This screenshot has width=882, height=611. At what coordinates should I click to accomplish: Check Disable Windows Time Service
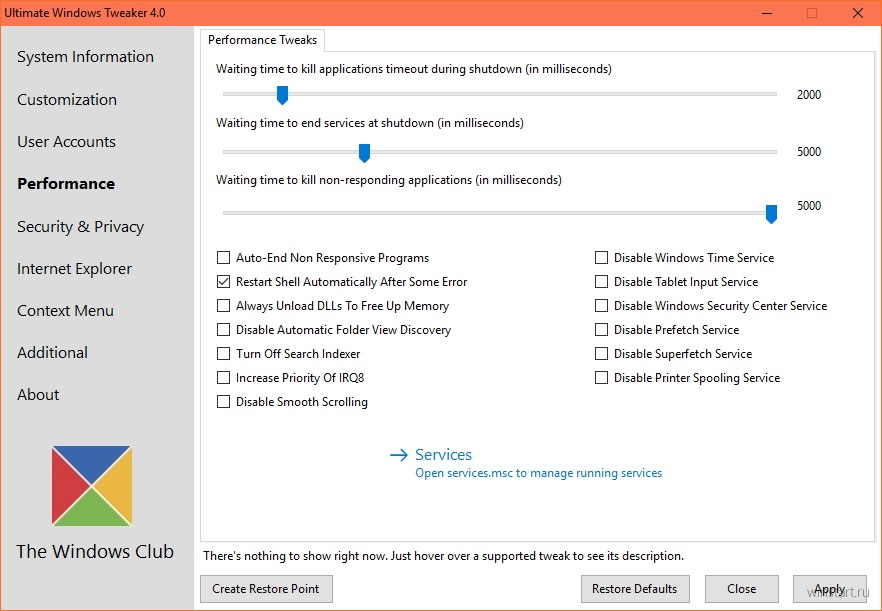coord(601,258)
